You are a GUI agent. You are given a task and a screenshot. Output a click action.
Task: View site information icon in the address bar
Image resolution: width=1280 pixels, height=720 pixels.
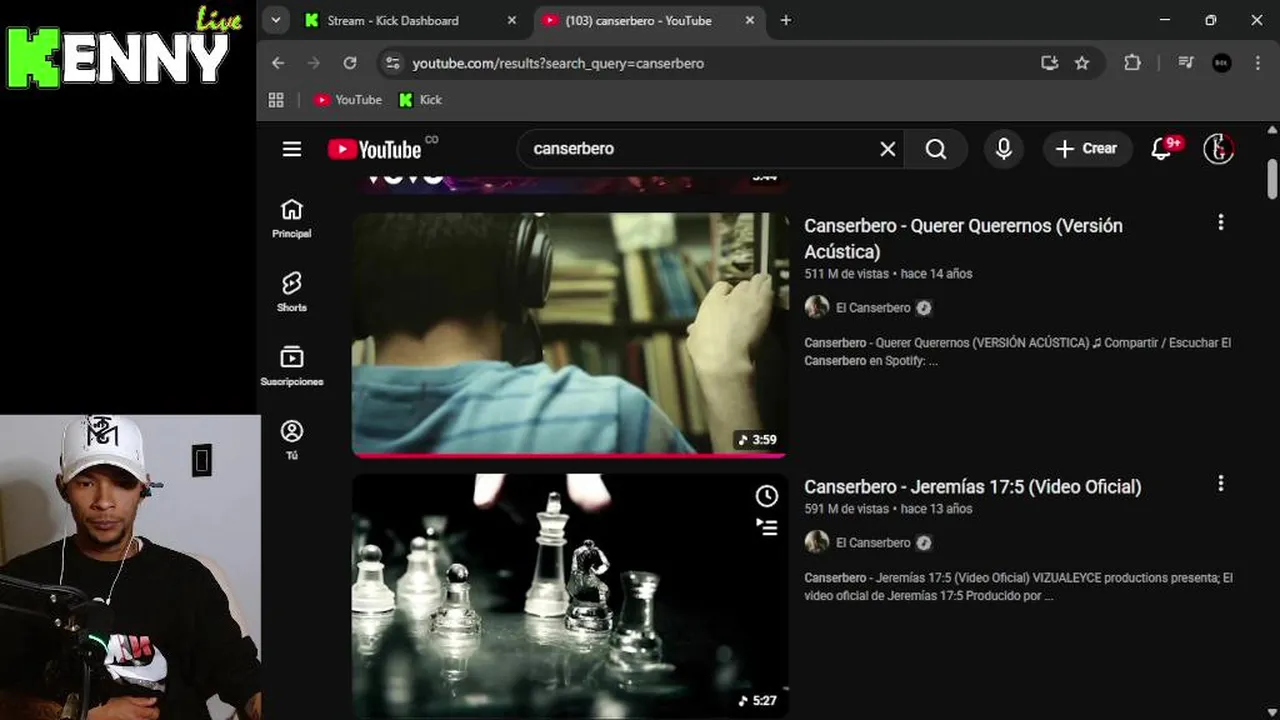click(x=393, y=63)
